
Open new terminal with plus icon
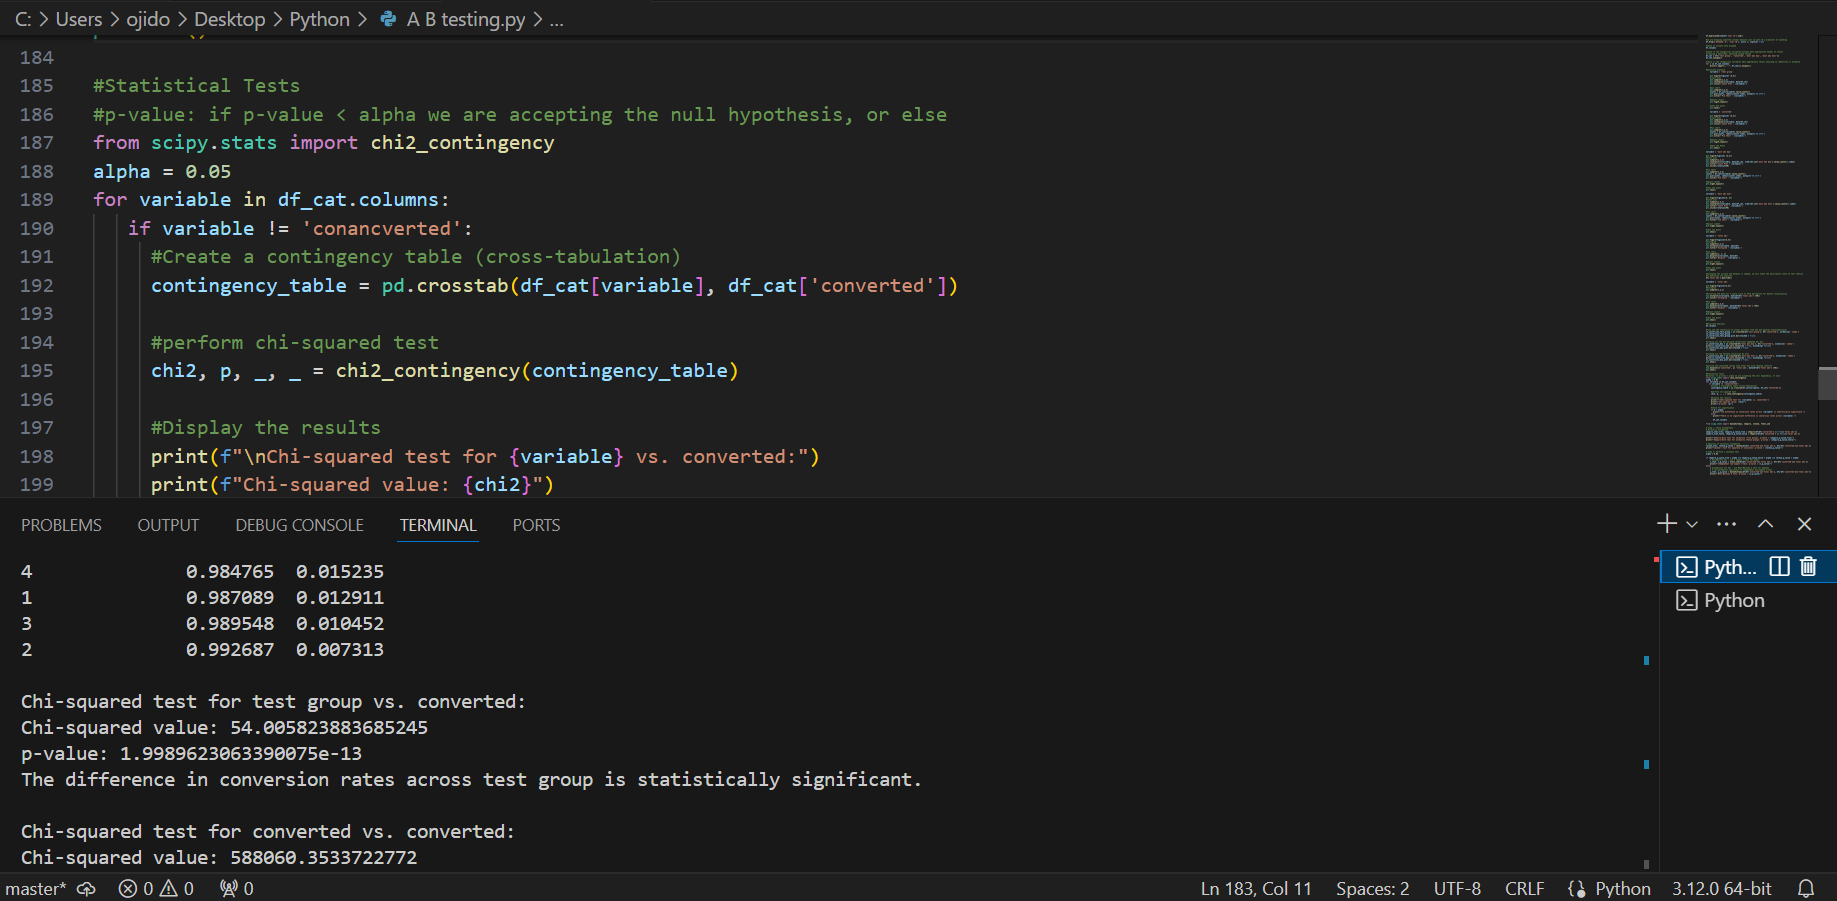pos(1666,524)
